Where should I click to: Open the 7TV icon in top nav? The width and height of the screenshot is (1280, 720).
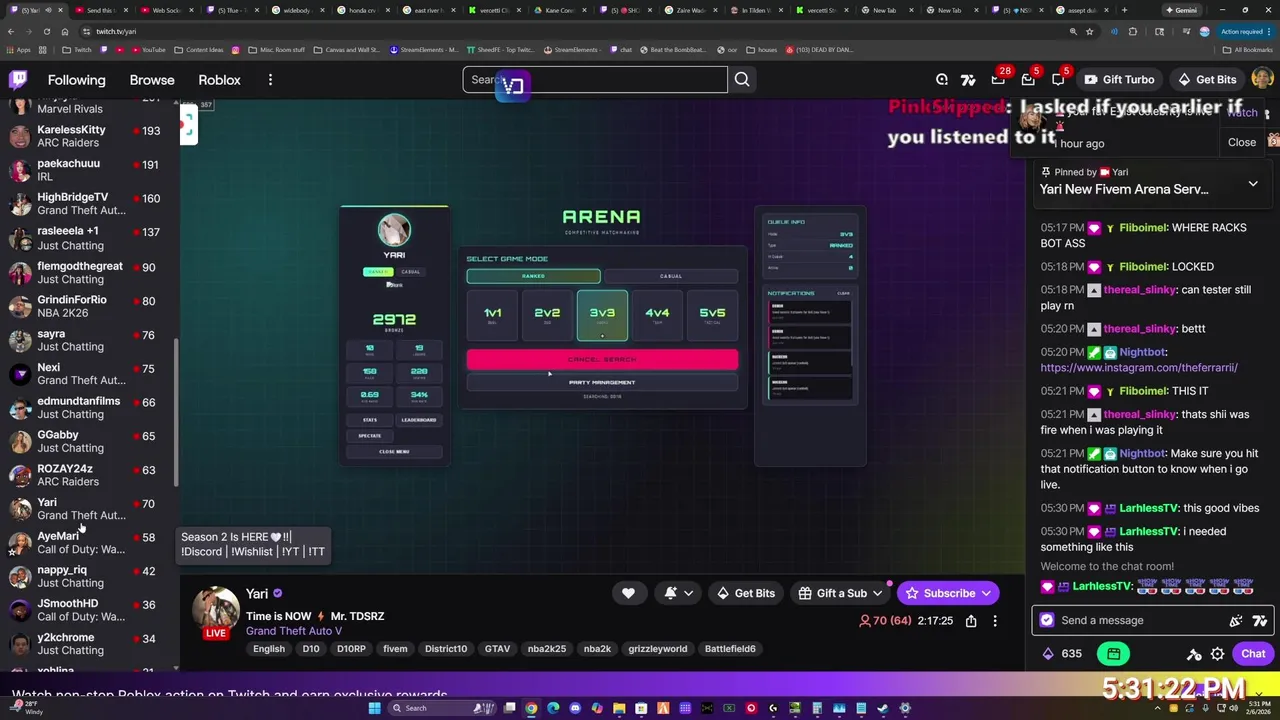coord(968,80)
